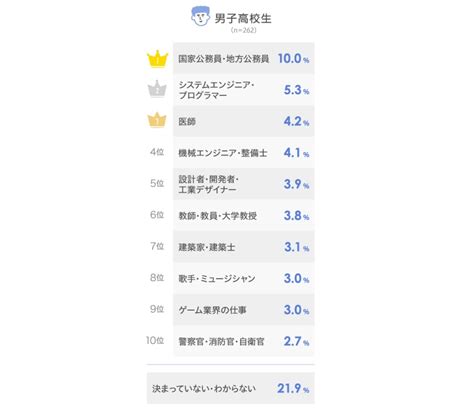Click the 10.0% value

click(x=293, y=59)
